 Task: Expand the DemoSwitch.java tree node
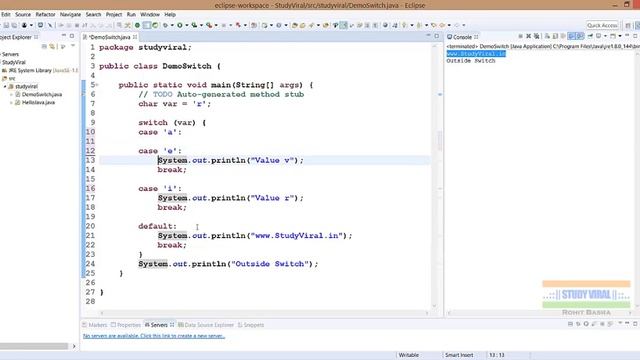tap(11, 94)
